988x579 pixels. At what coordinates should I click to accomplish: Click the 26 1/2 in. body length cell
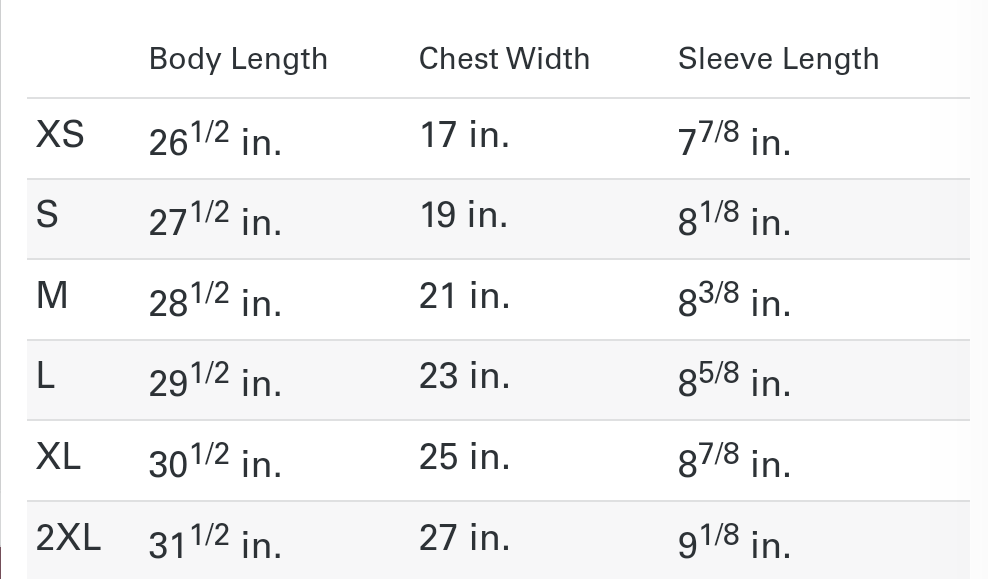point(215,140)
